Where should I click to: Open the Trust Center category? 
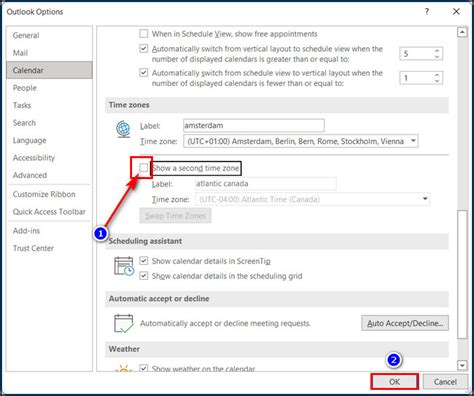(x=49, y=248)
